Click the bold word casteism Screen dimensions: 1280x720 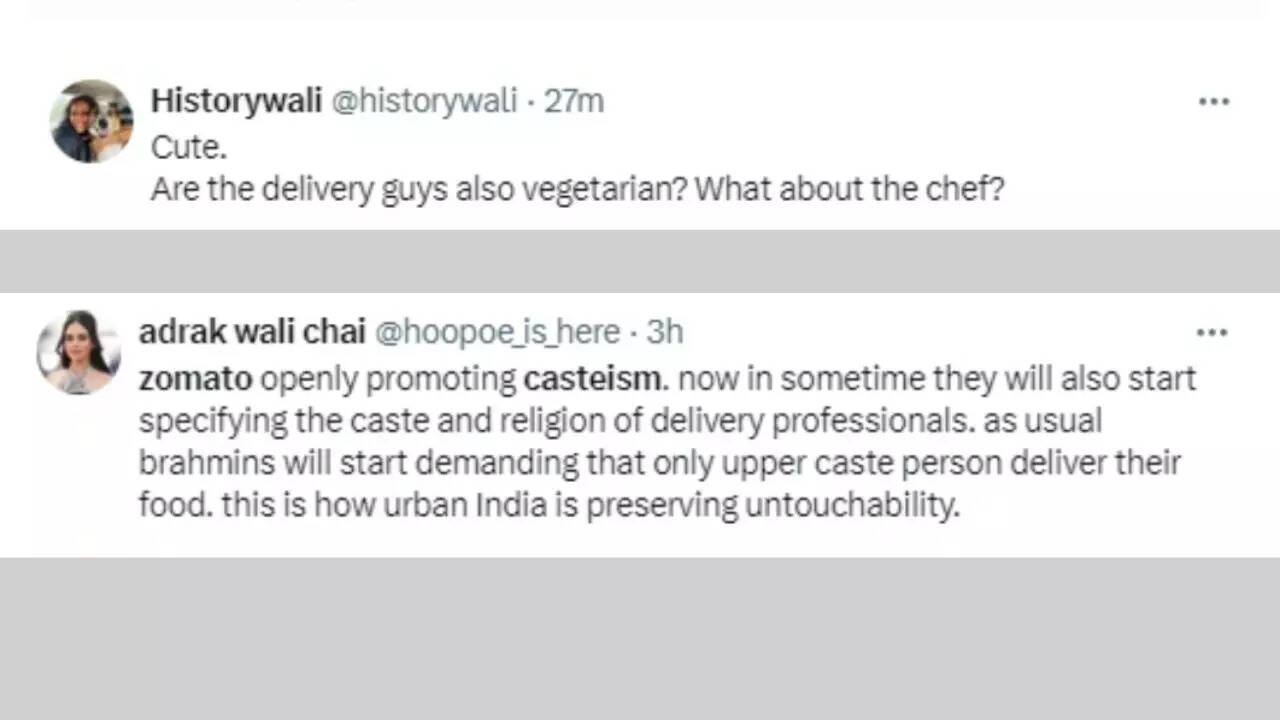[x=592, y=379]
